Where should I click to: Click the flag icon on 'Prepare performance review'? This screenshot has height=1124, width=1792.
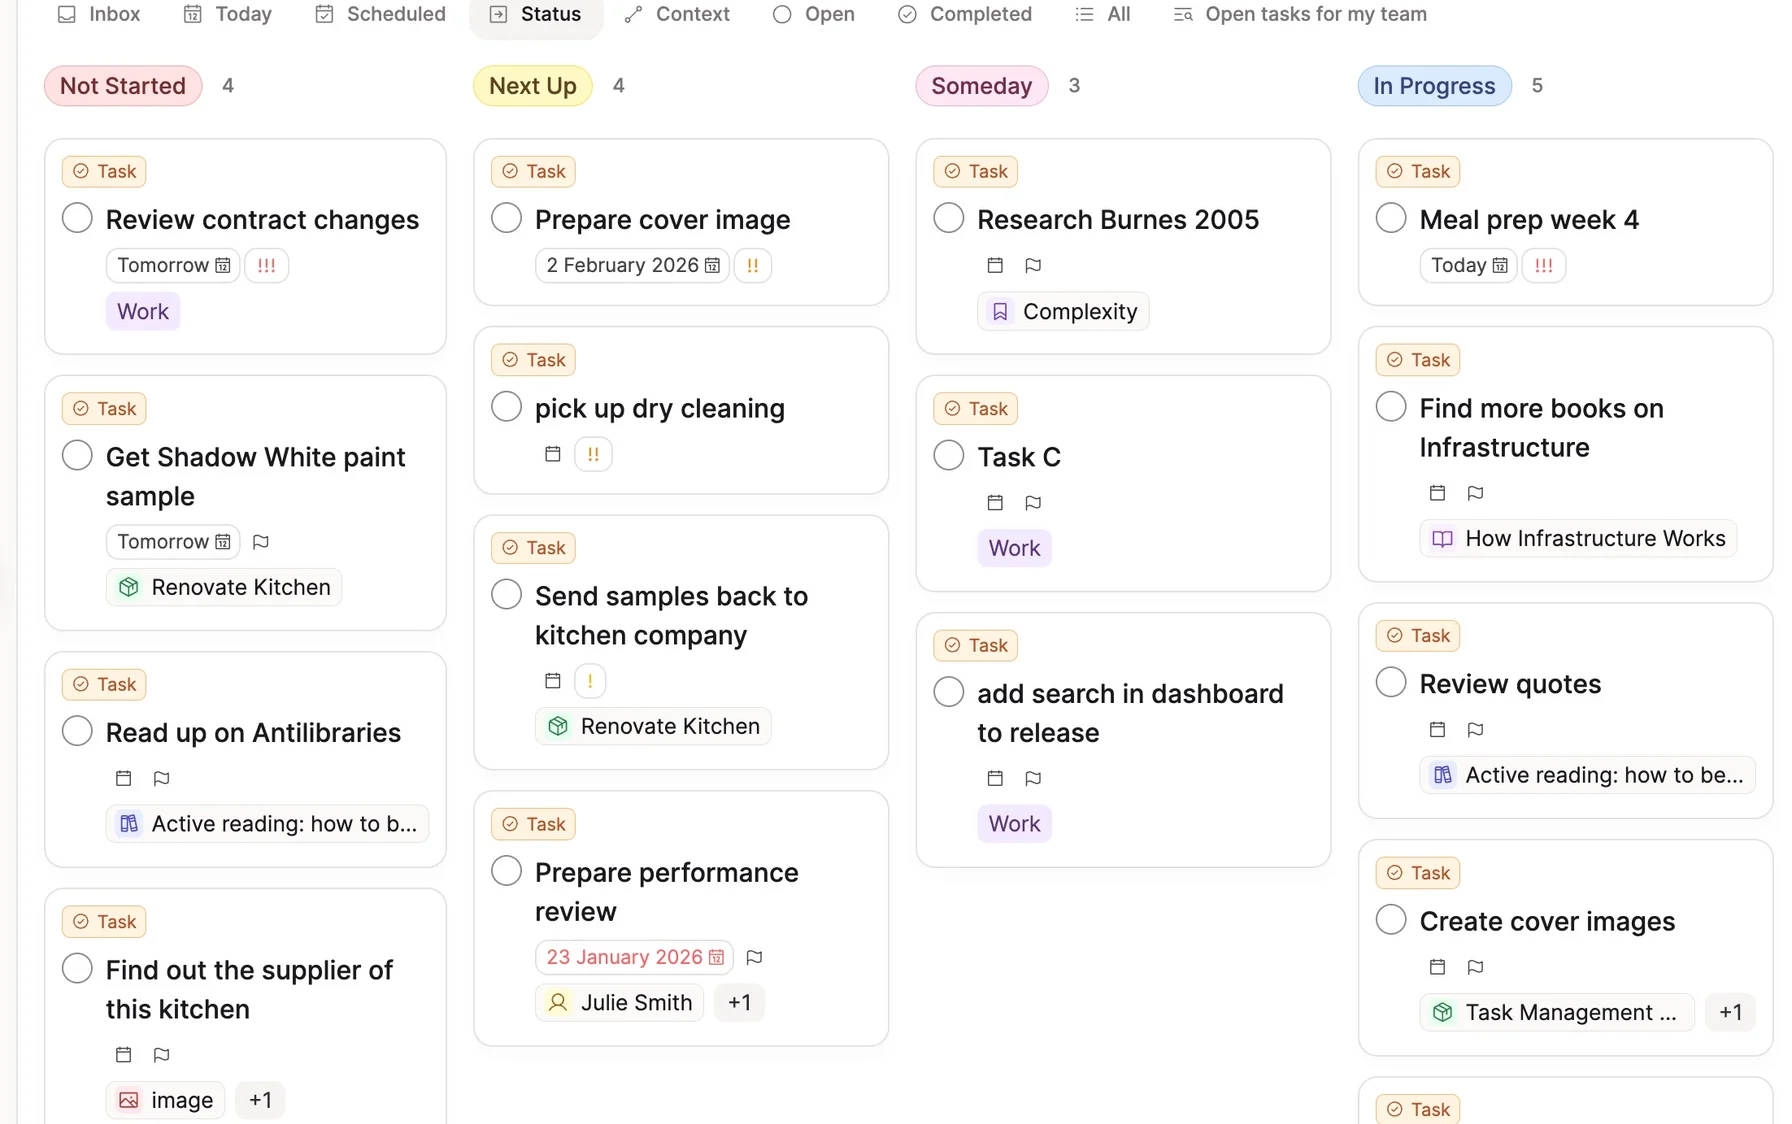pos(754,957)
